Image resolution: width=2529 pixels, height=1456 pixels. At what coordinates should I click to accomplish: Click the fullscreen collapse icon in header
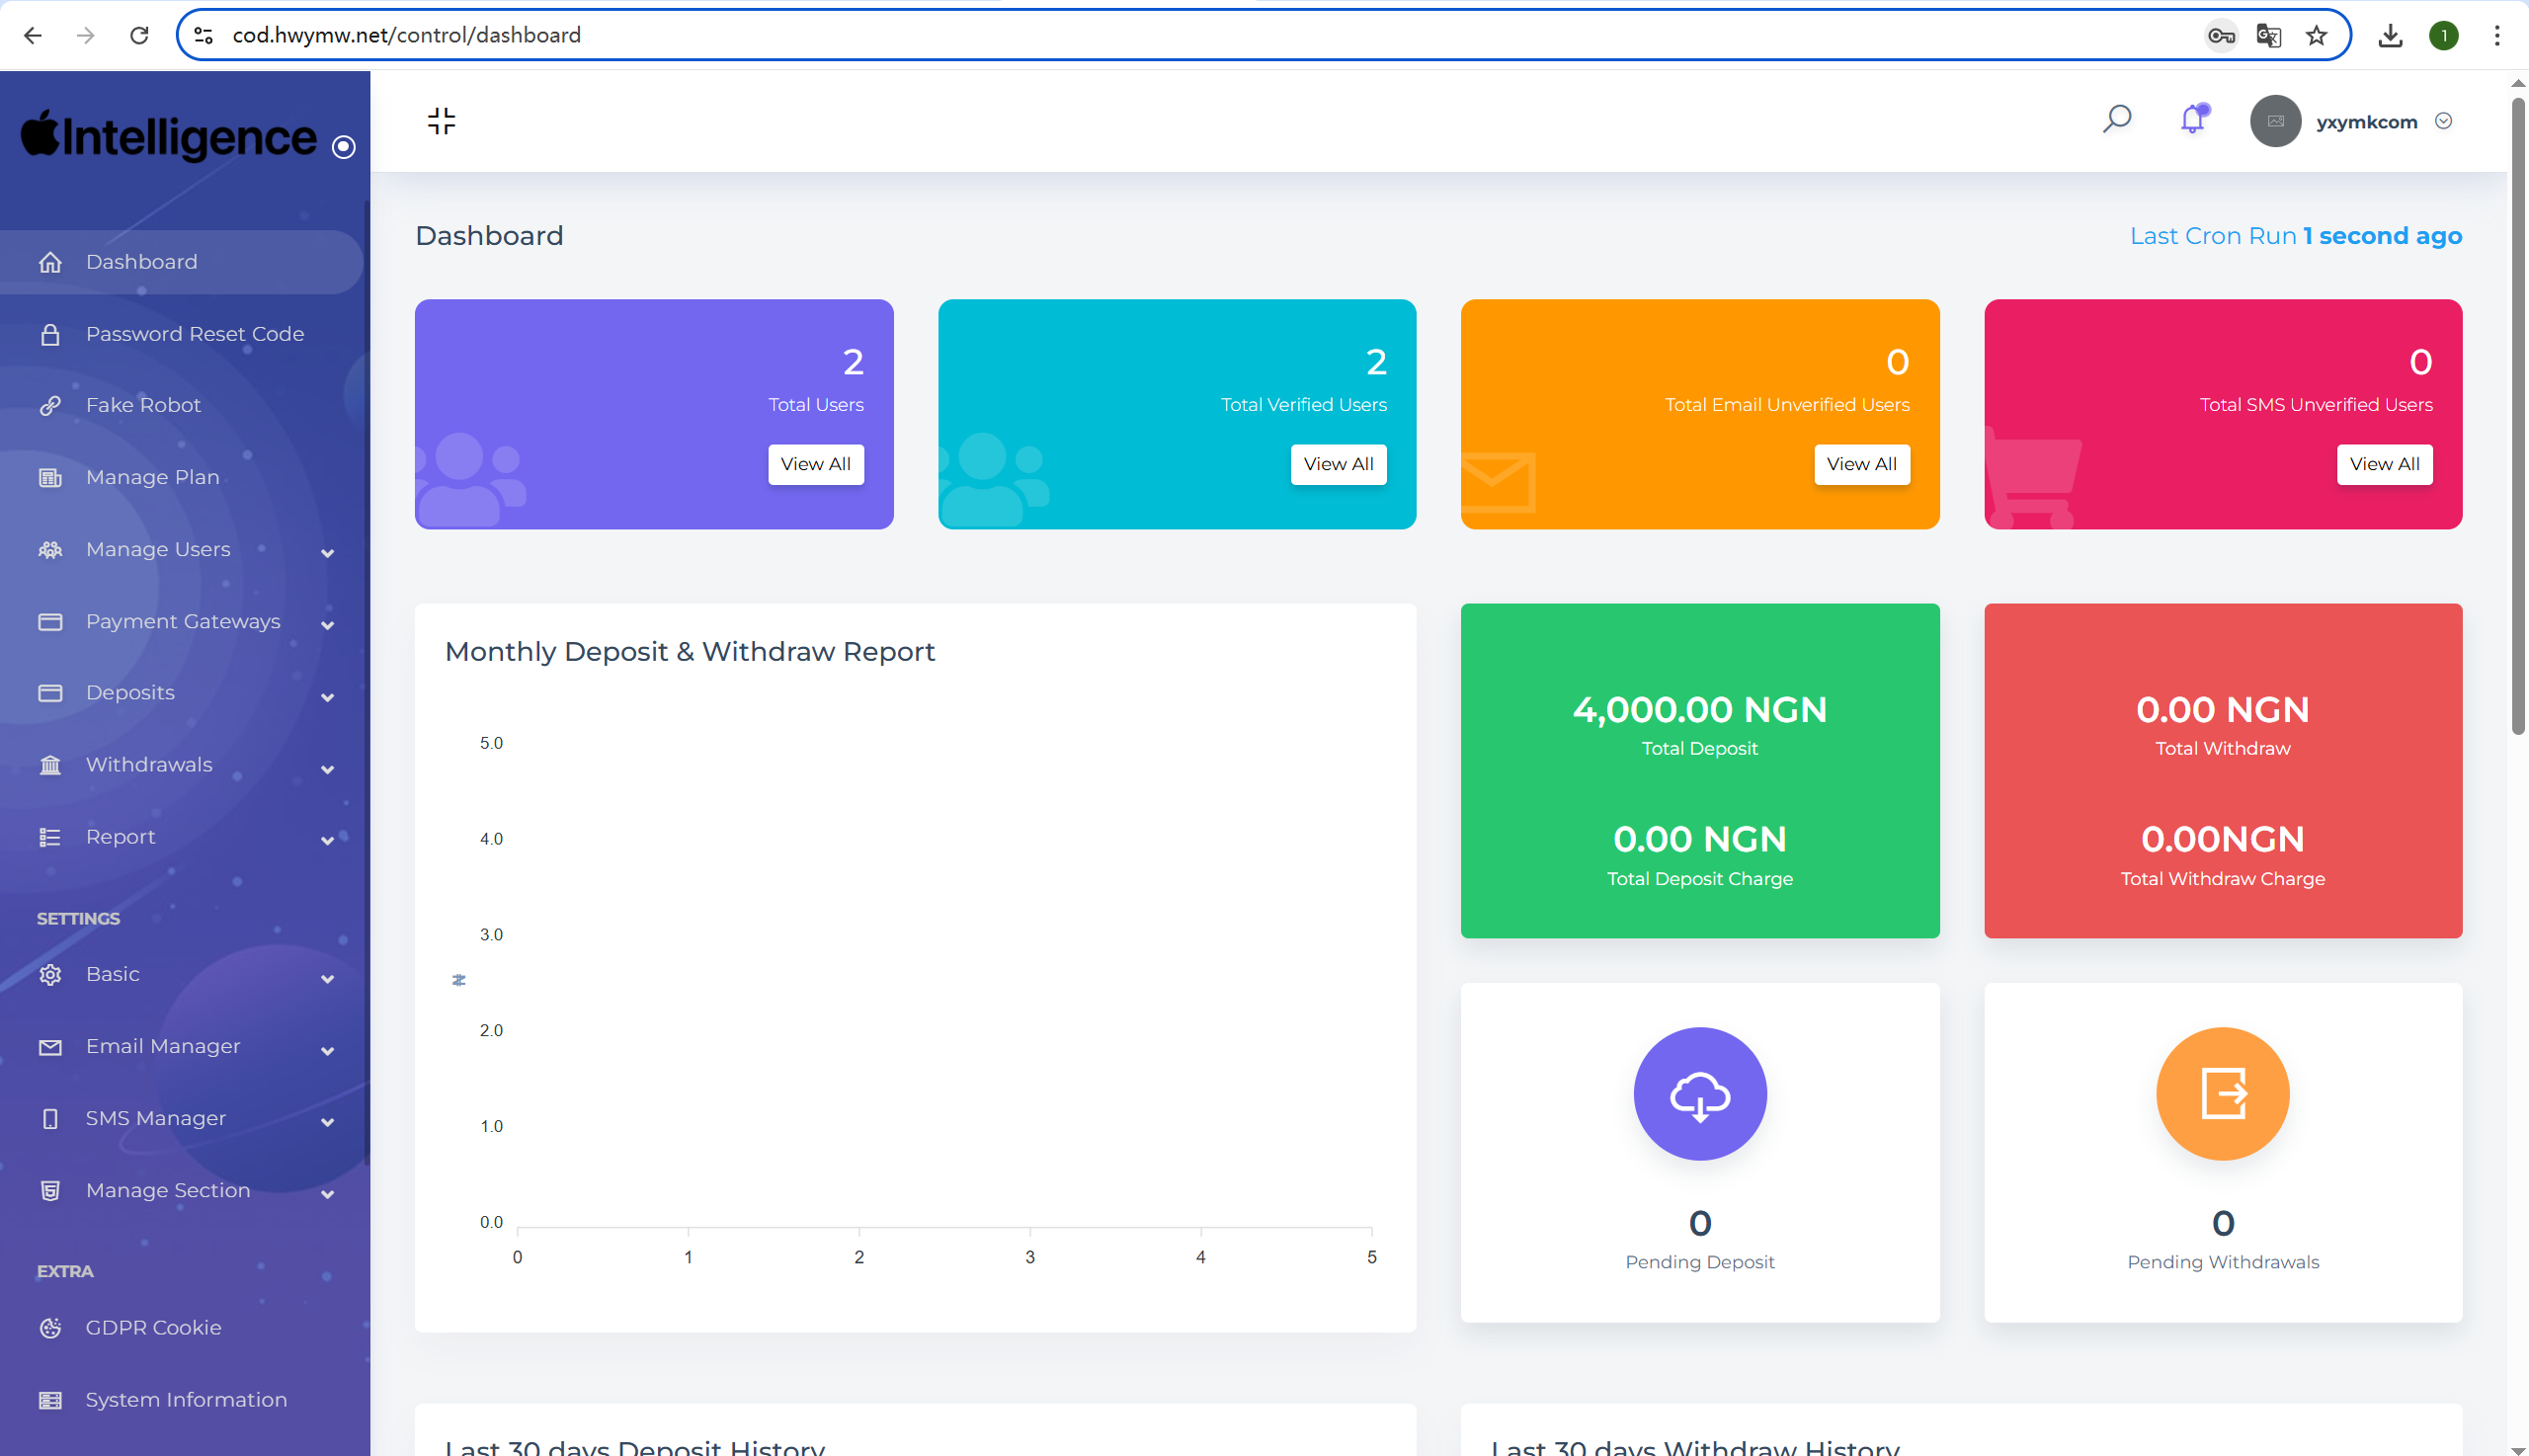pyautogui.click(x=441, y=121)
